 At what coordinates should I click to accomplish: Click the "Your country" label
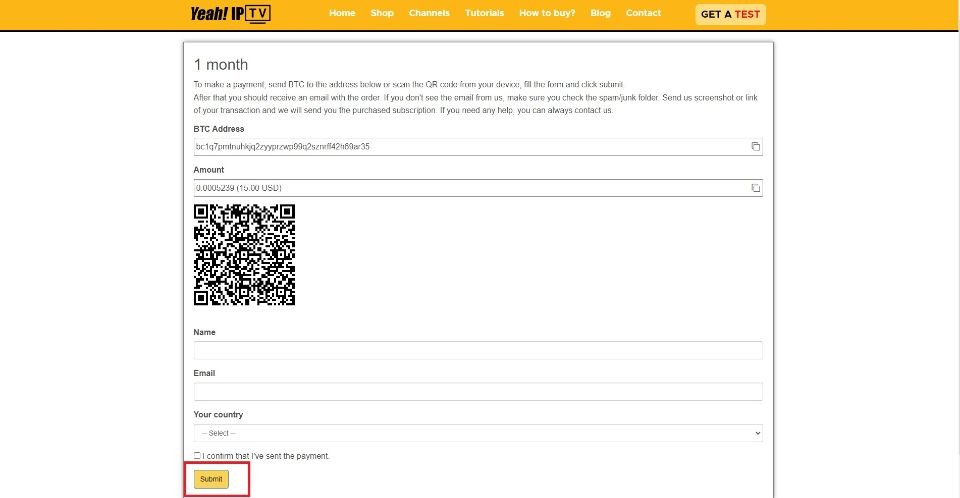point(218,415)
